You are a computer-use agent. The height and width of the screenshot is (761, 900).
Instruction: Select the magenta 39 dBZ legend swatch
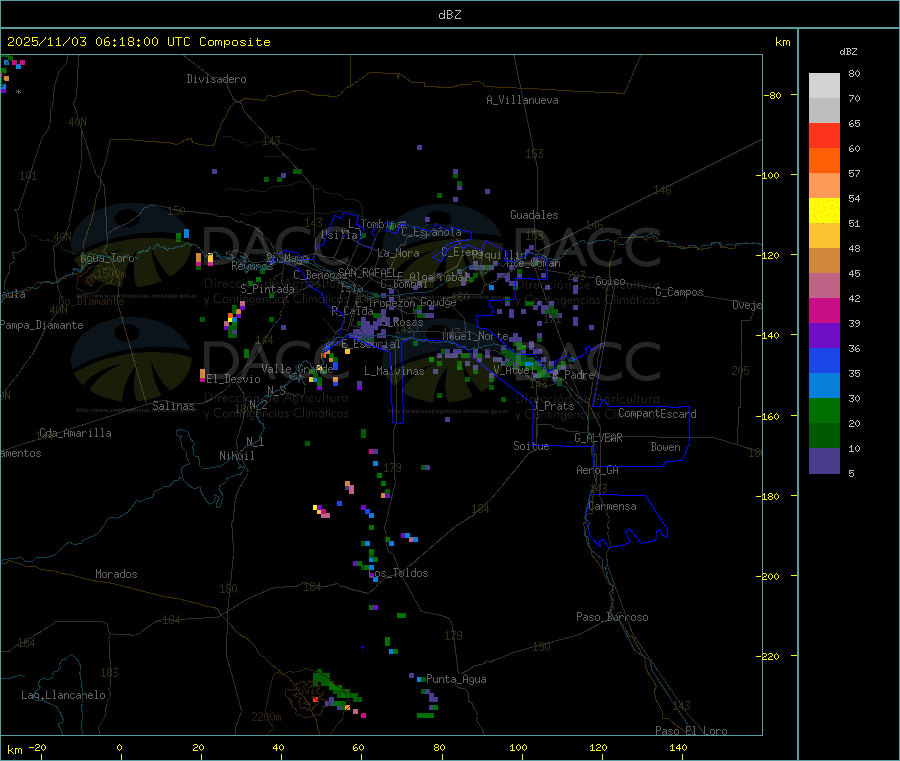(824, 310)
